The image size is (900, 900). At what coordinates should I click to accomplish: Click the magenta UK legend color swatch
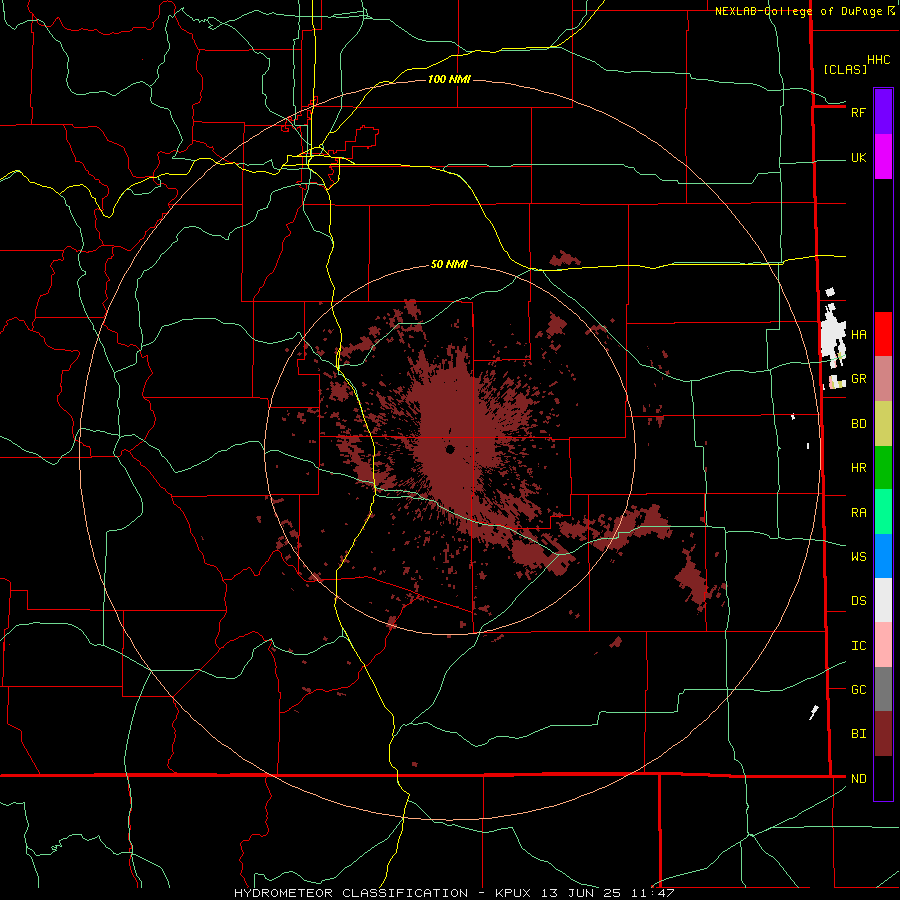[883, 157]
